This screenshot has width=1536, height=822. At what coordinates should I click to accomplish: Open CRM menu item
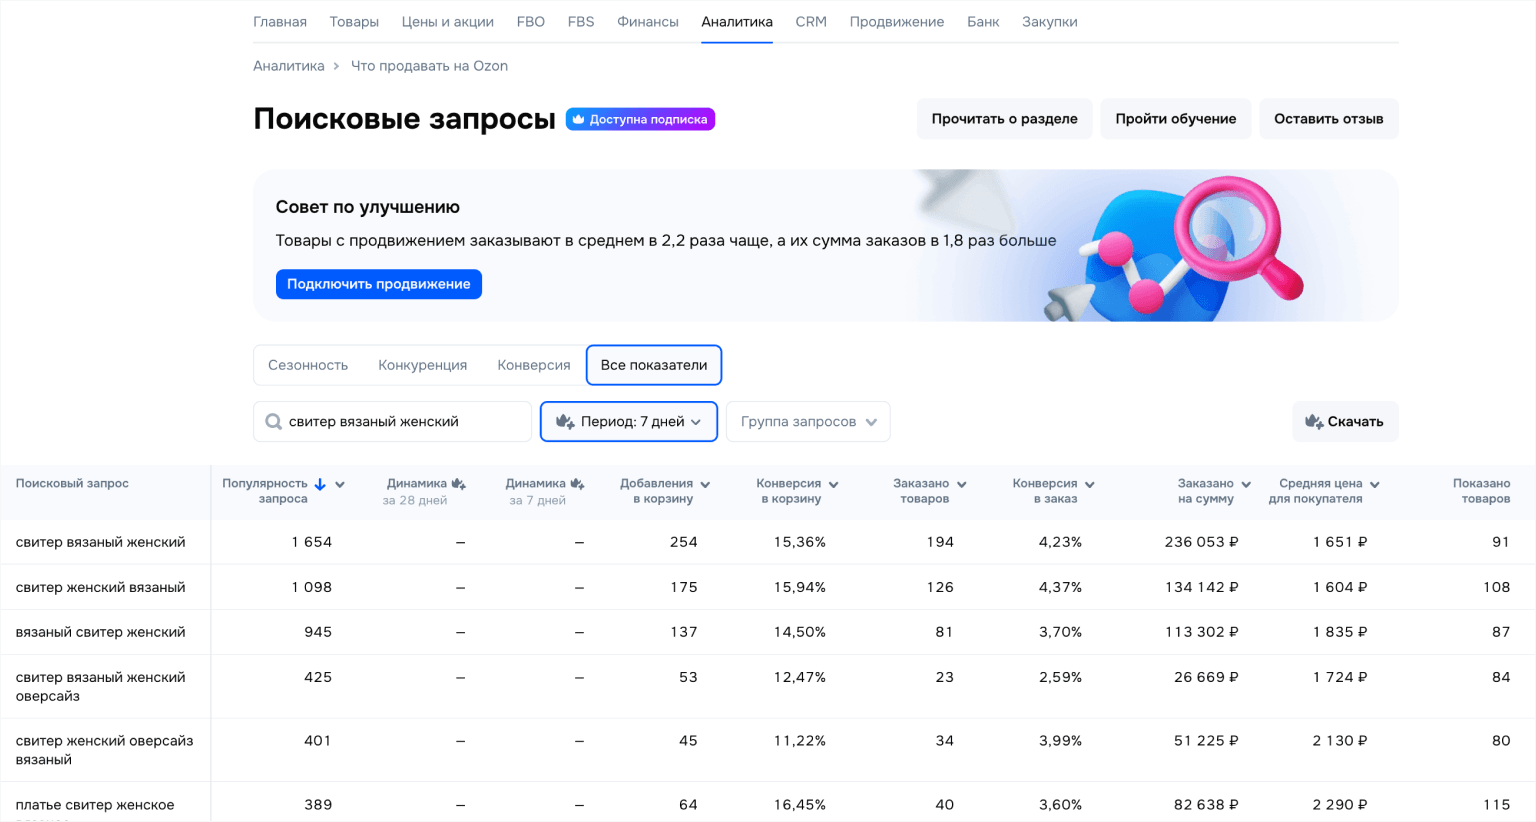[x=811, y=22]
